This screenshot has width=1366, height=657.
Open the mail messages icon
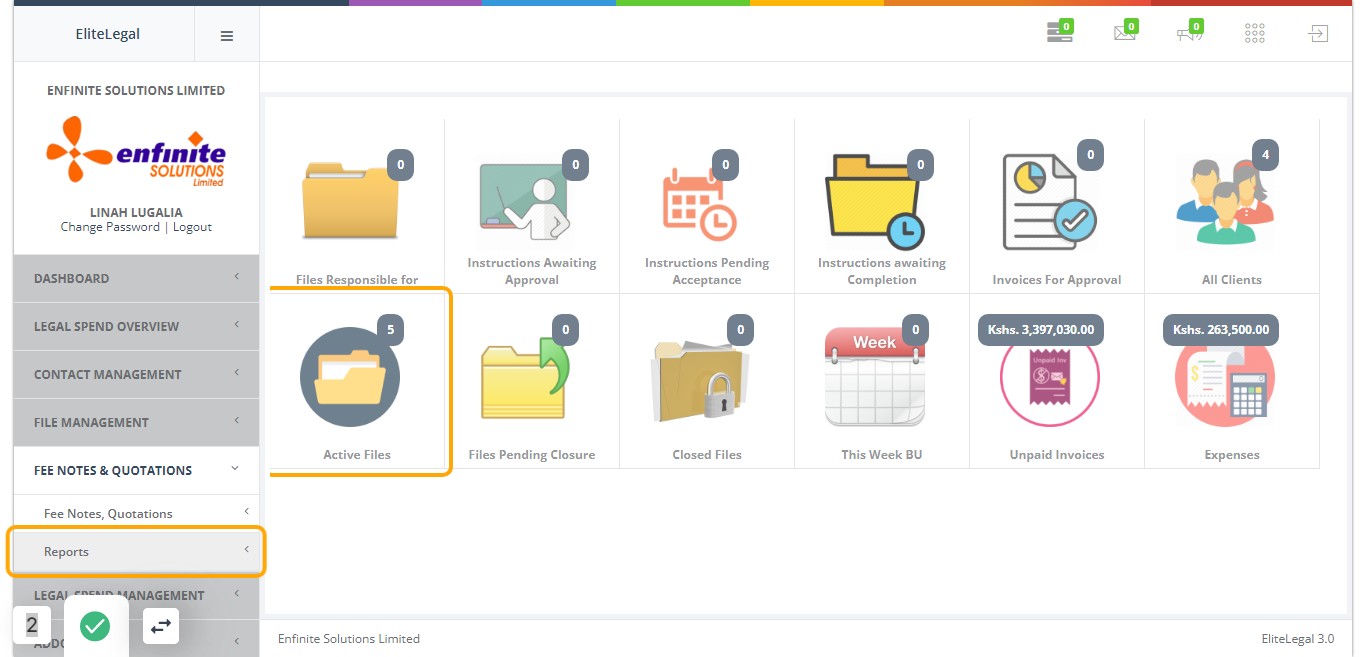tap(1125, 33)
